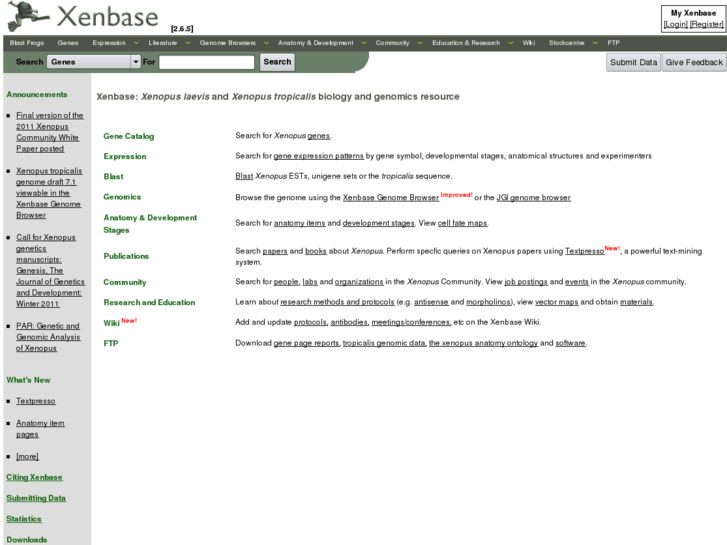Open research methods and protocols link

tap(337, 302)
